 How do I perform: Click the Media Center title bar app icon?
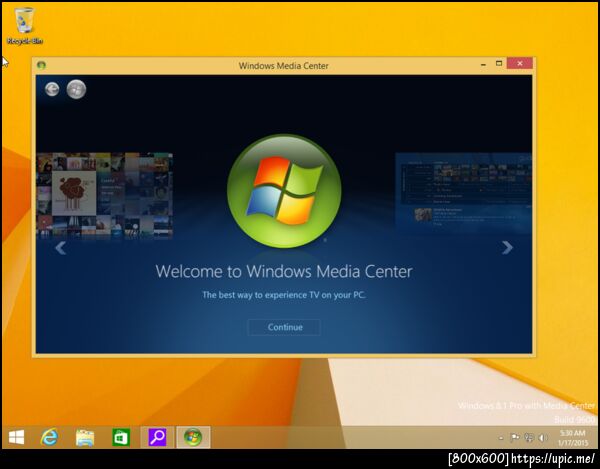click(x=41, y=65)
